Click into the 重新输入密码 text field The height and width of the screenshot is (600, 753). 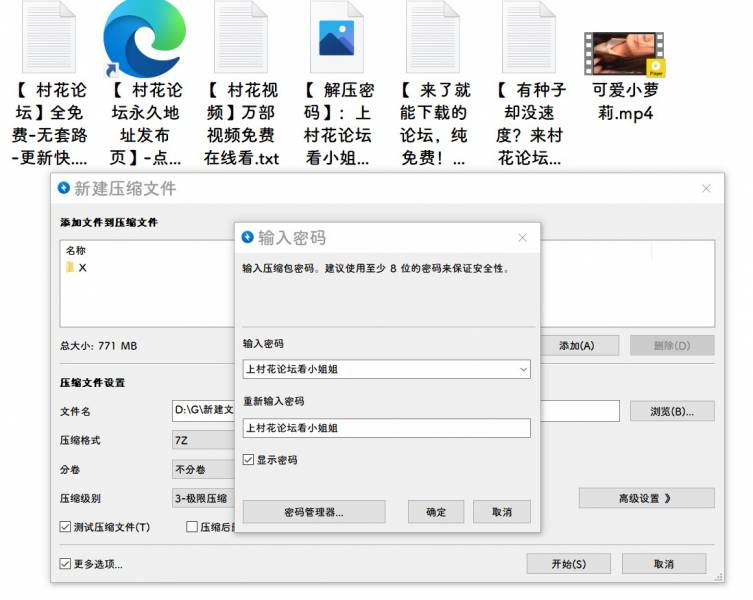(386, 428)
